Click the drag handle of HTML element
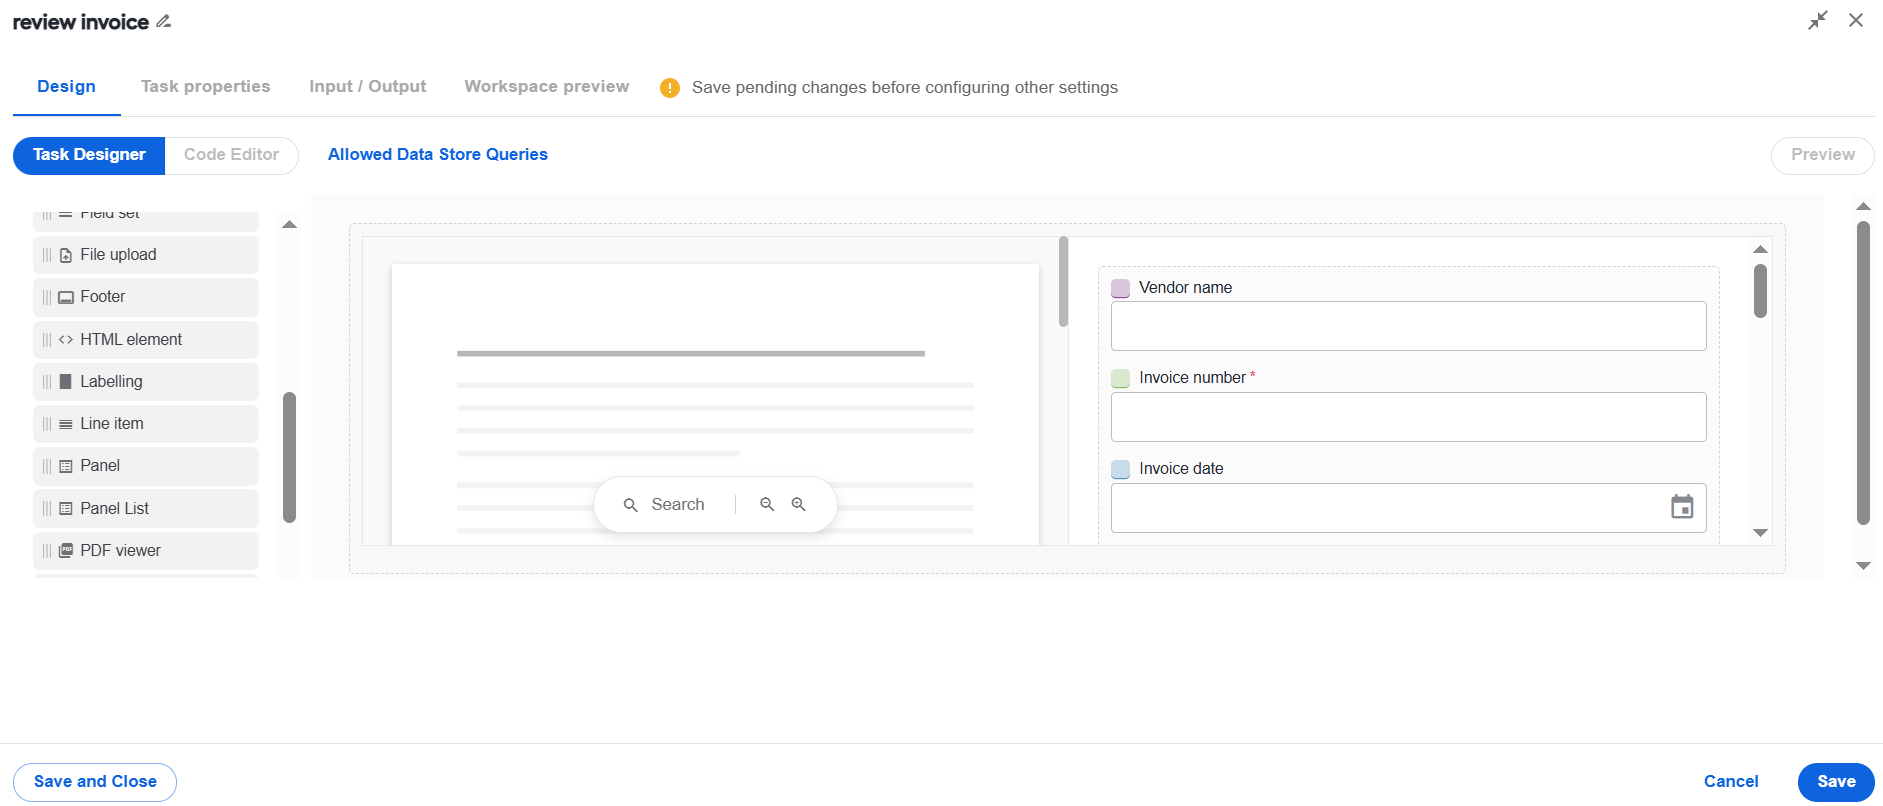Screen dimensions: 1883x806 (x=47, y=340)
